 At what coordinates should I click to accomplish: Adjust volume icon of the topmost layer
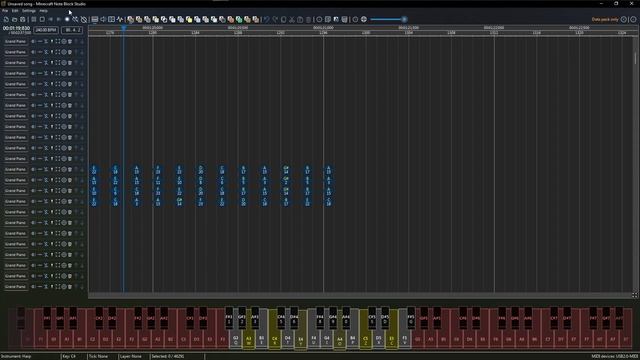[33, 41]
